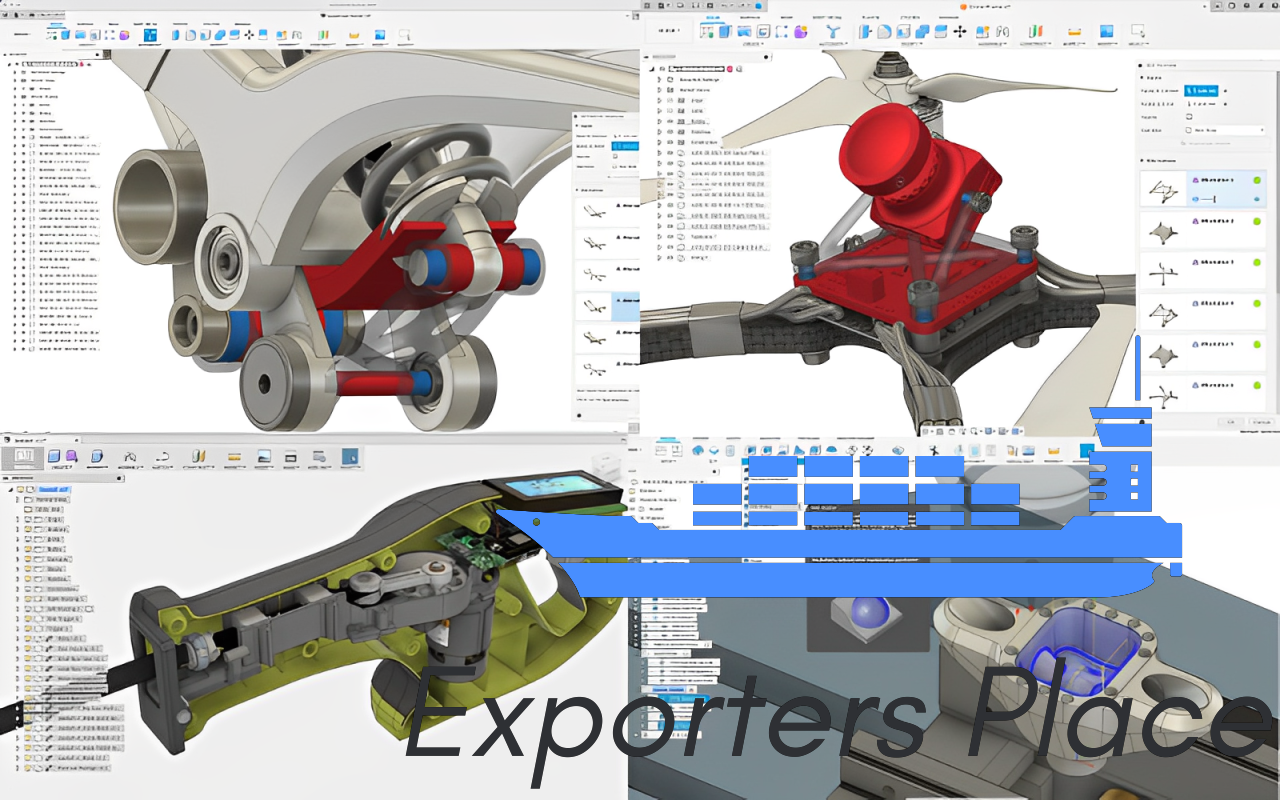Select Press Pull icon in drone window toolbar

pyautogui.click(x=866, y=32)
